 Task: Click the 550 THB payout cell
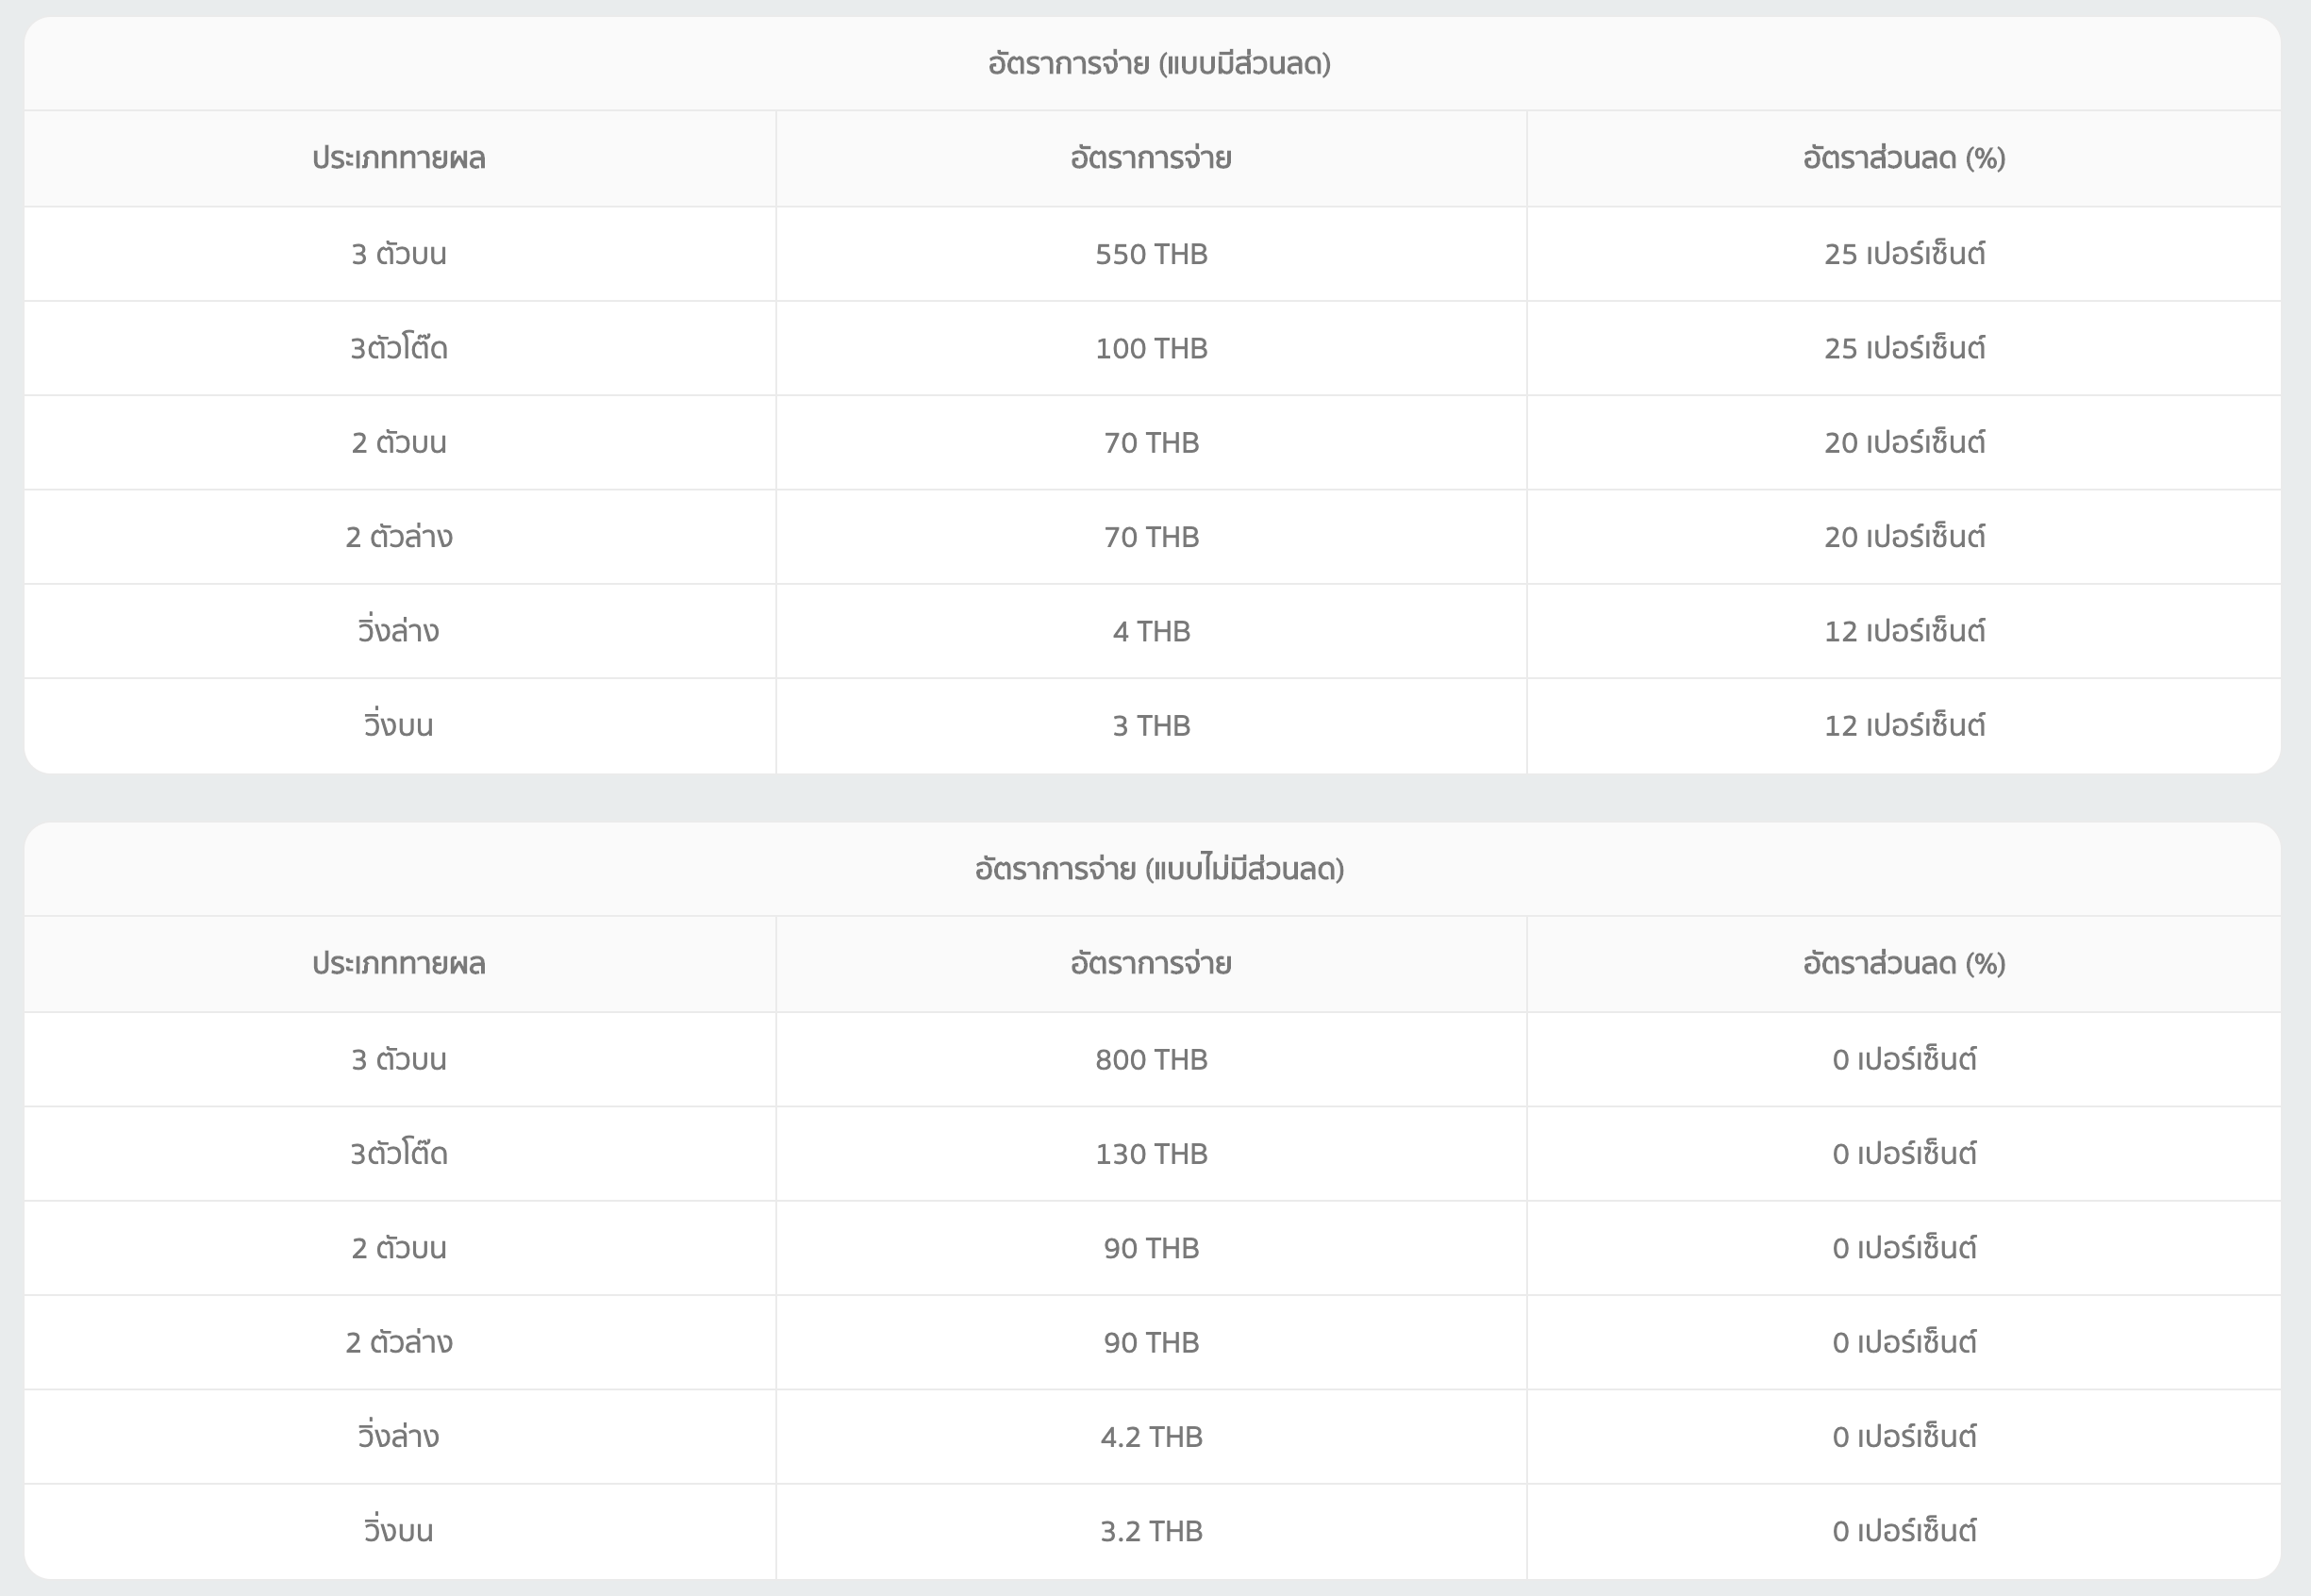pyautogui.click(x=1151, y=254)
